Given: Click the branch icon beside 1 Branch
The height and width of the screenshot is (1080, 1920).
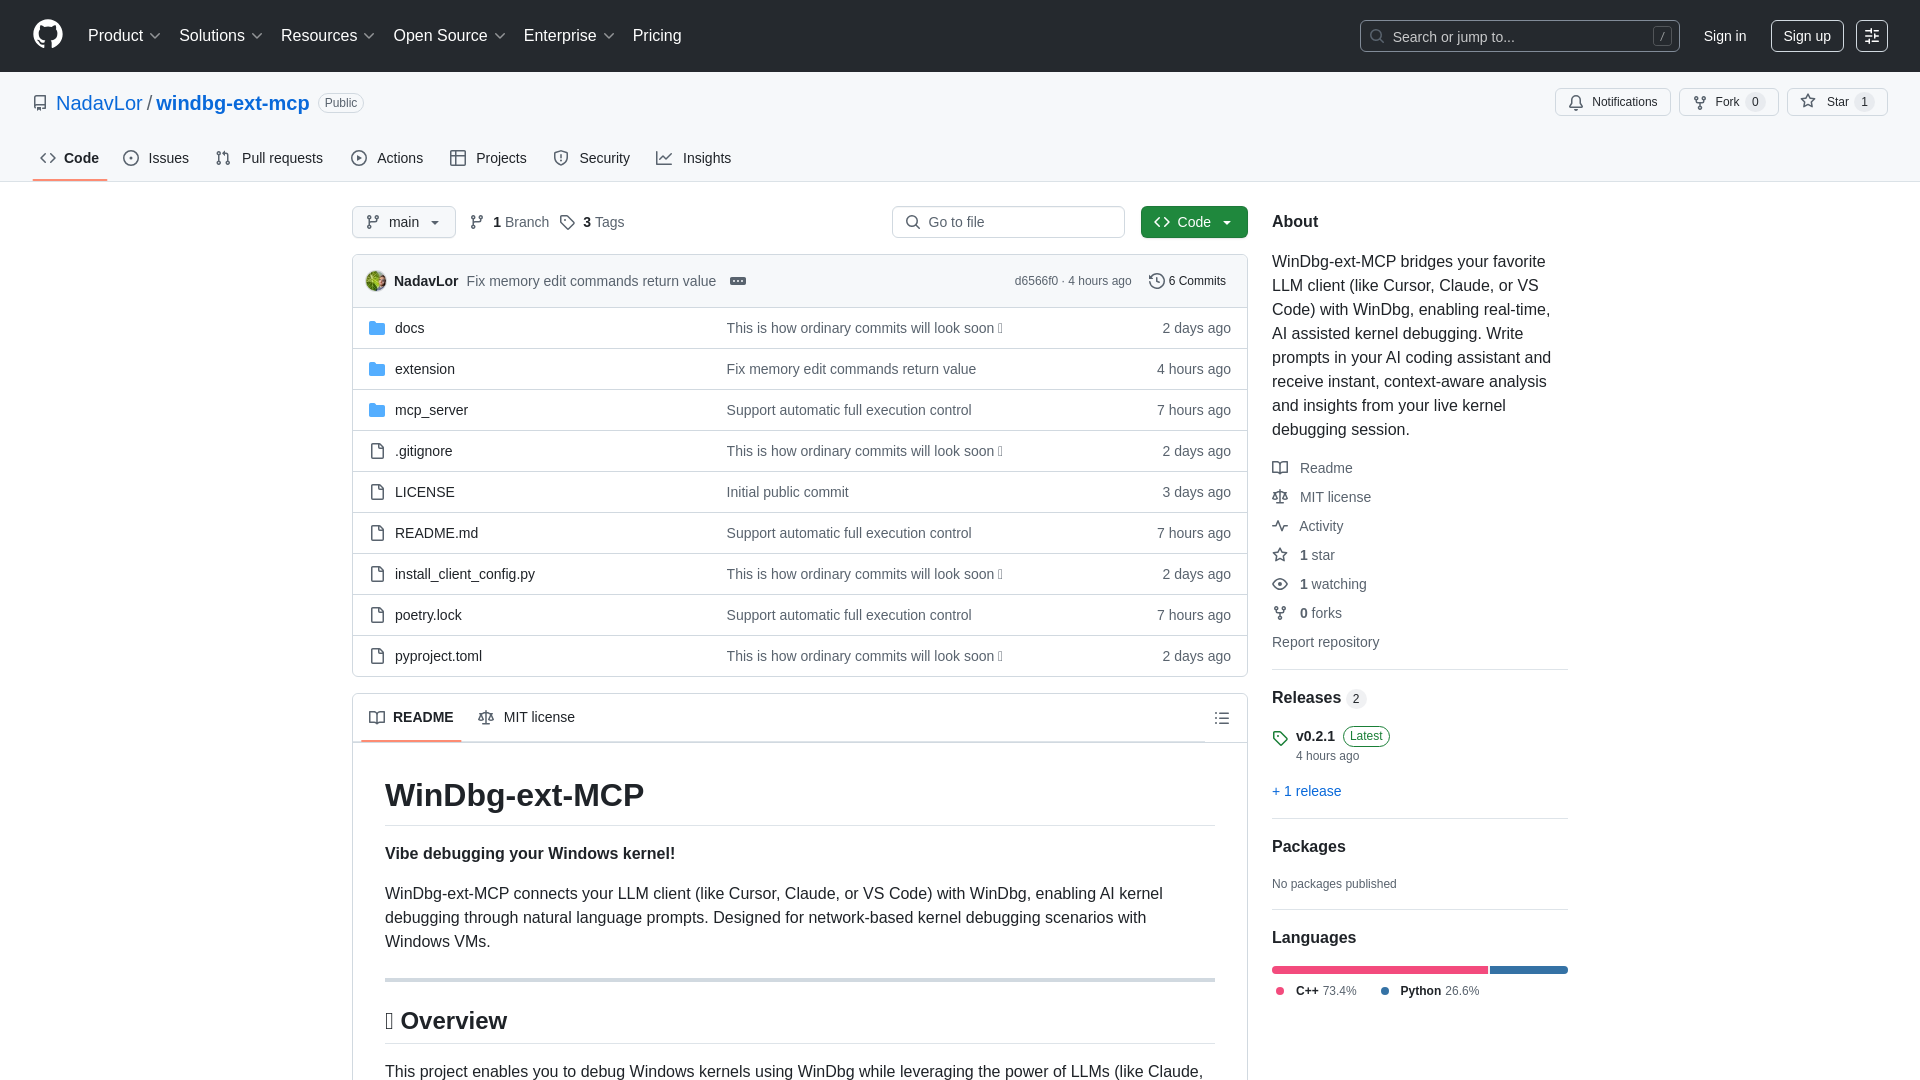Looking at the screenshot, I should (477, 222).
